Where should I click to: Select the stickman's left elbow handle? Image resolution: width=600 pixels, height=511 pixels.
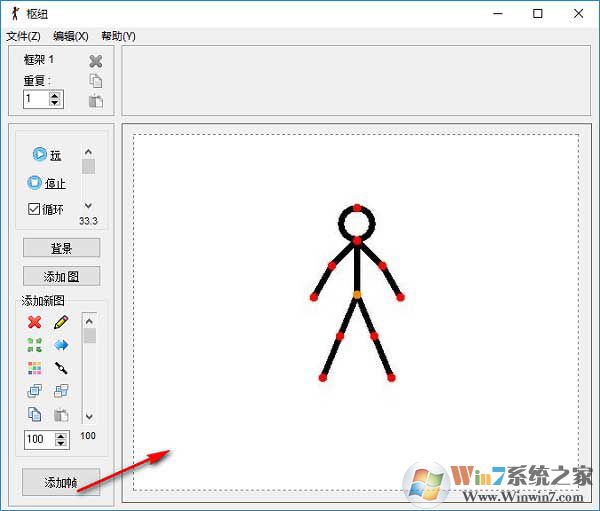(332, 265)
